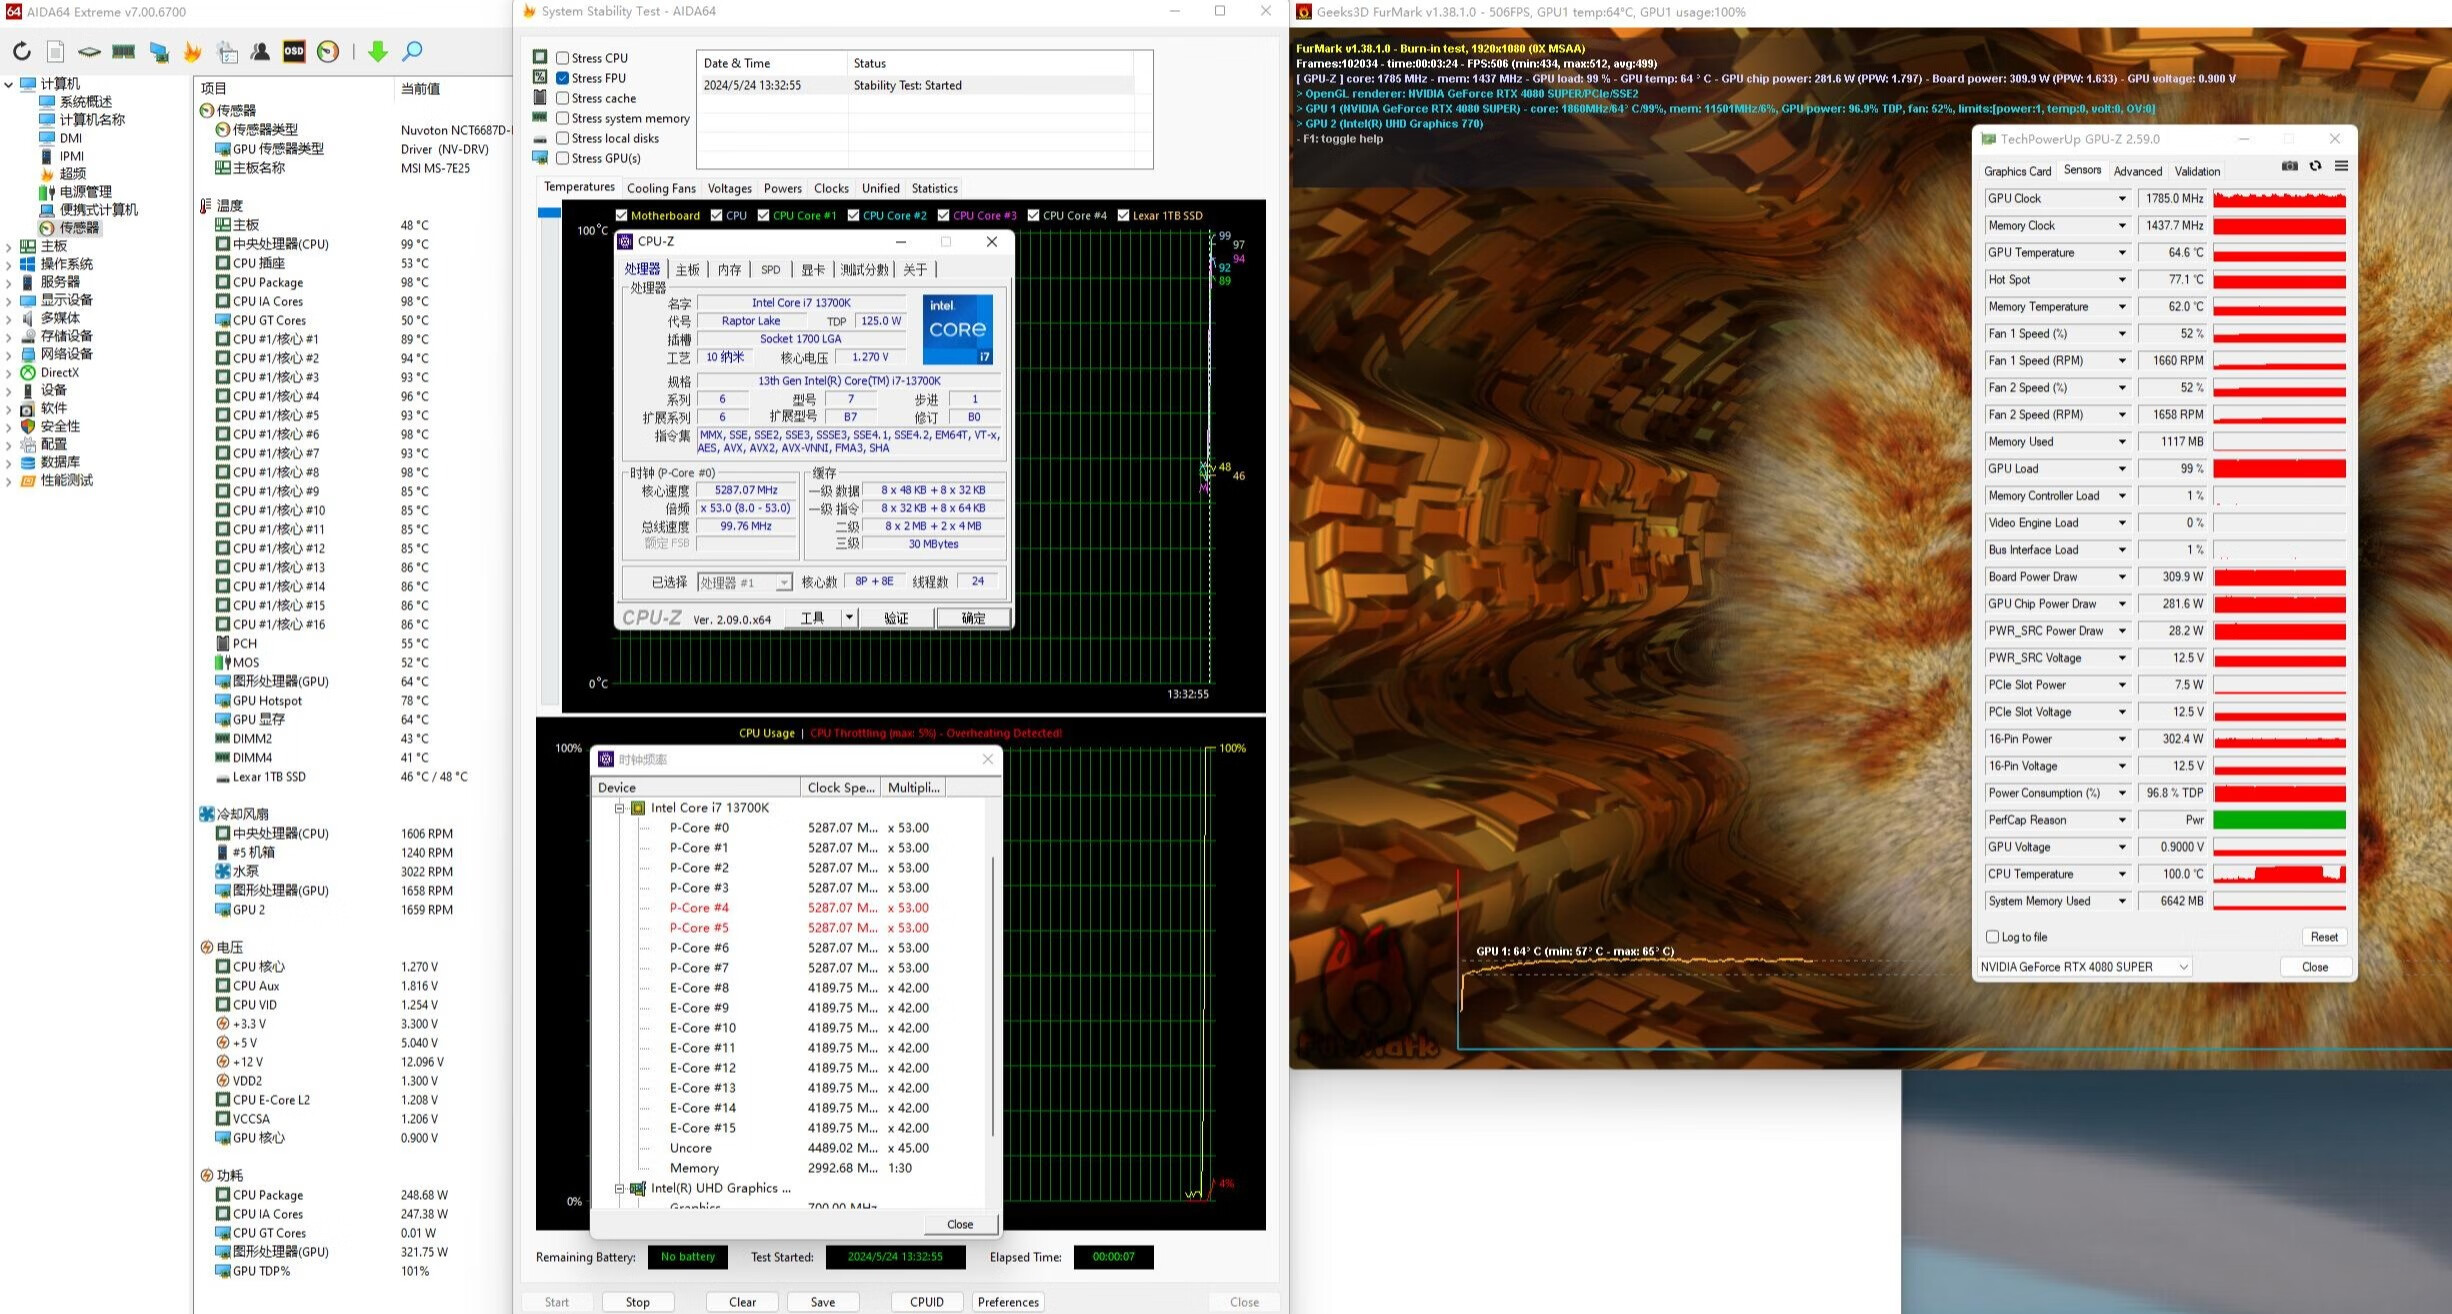Select 系统概述 system summary in AIDA64 tree
This screenshot has height=1314, width=2452.
pyautogui.click(x=85, y=102)
